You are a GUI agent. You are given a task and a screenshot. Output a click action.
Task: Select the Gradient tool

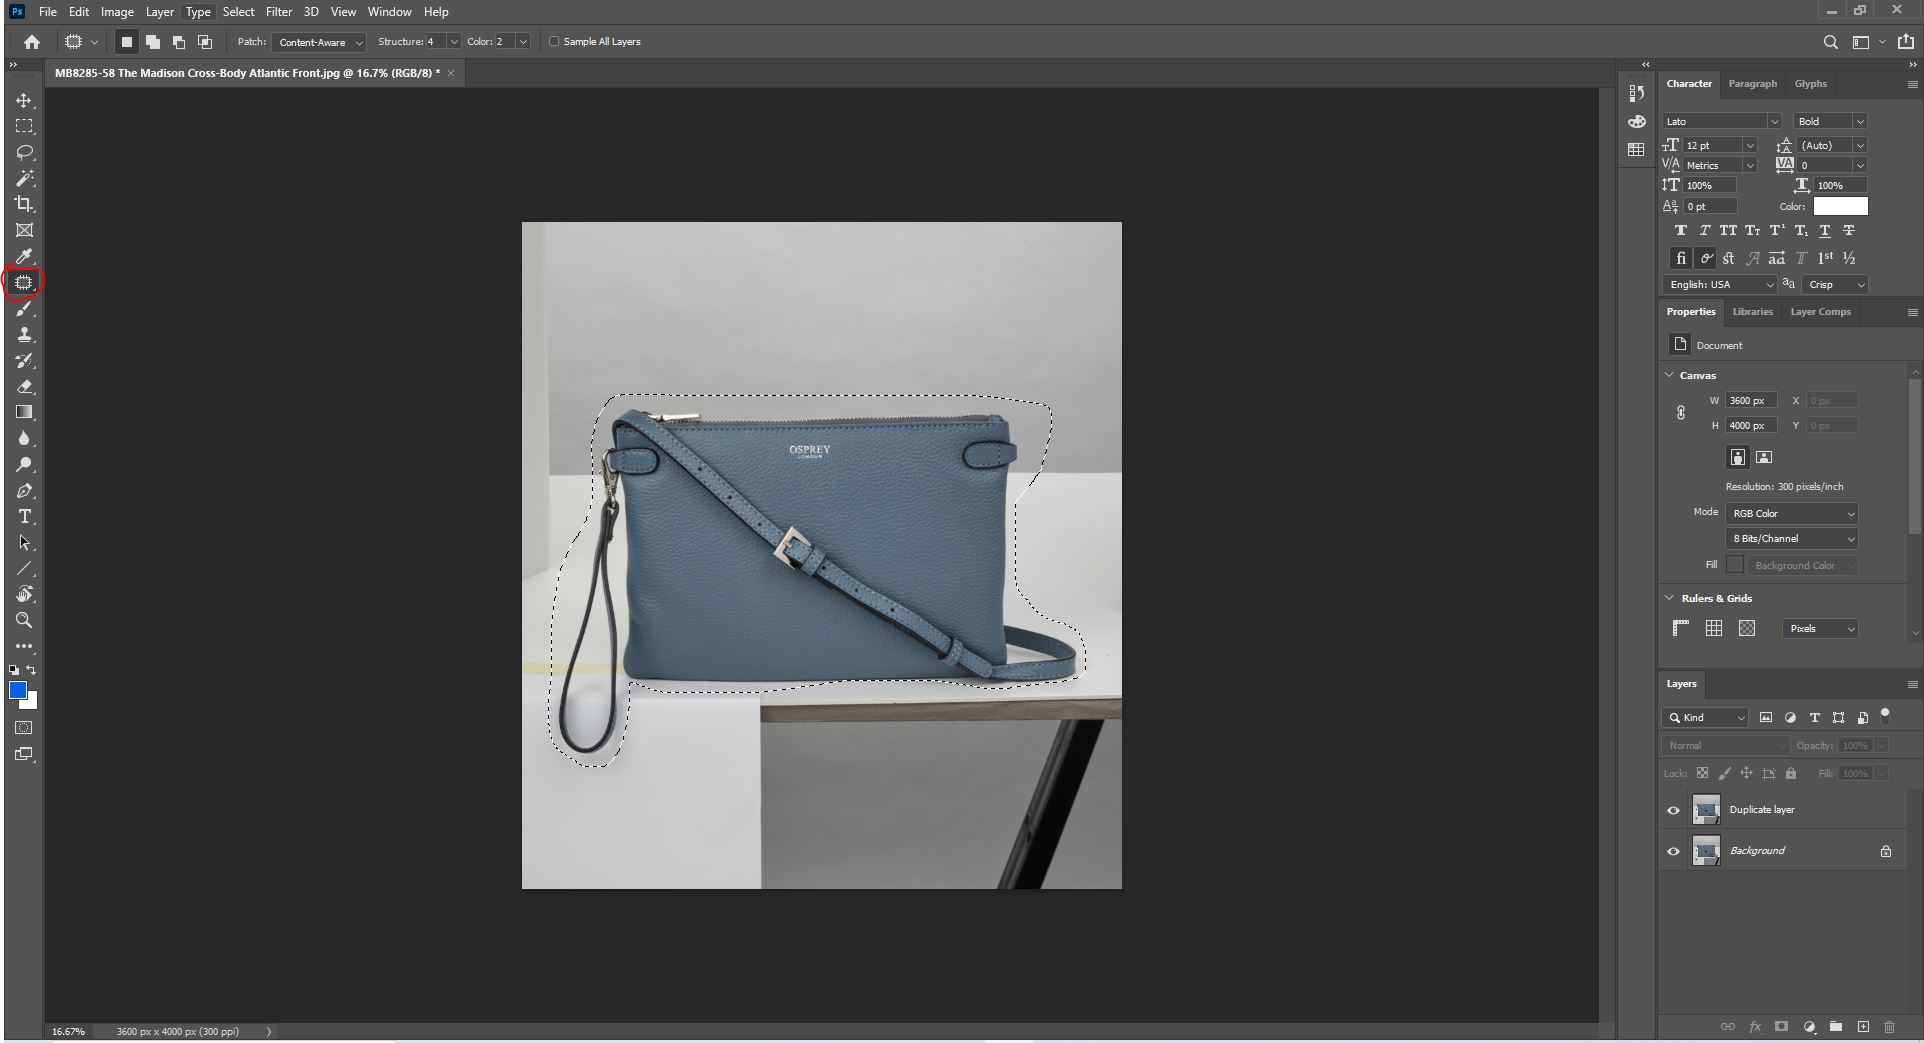(24, 413)
